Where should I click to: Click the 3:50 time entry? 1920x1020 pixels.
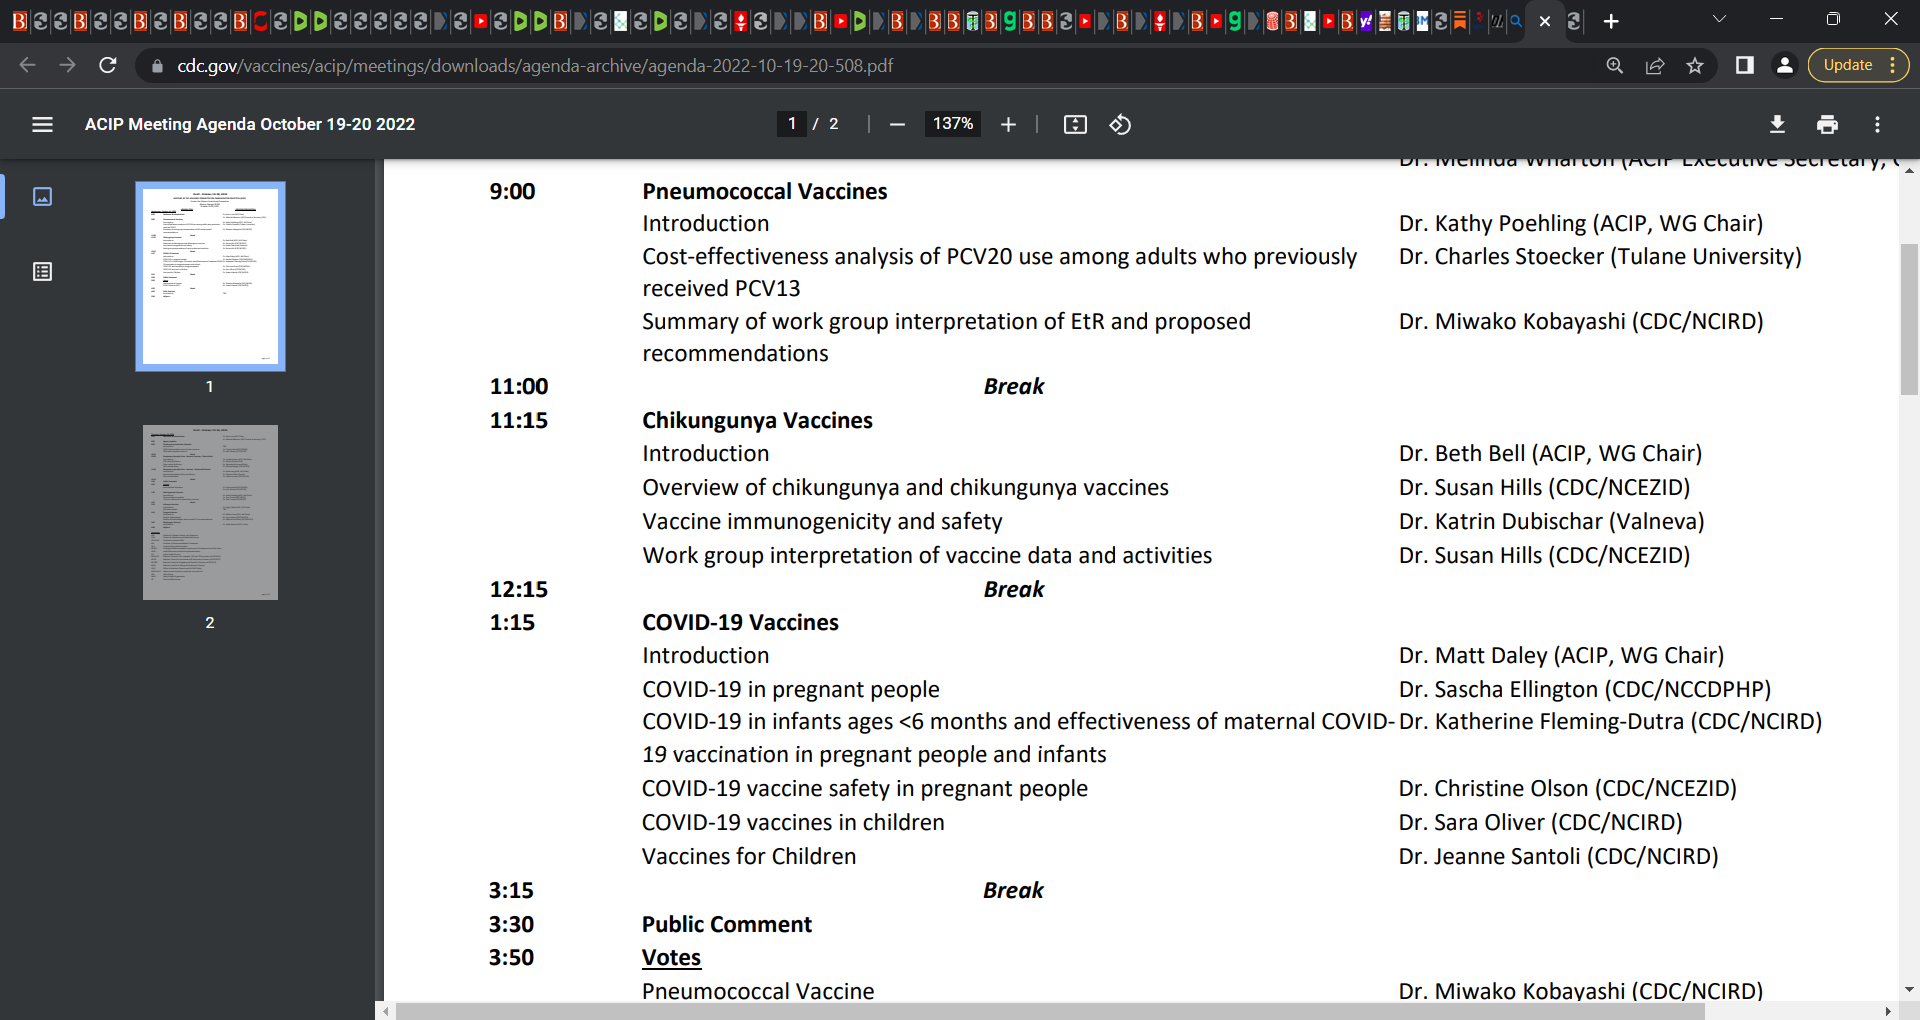point(511,958)
